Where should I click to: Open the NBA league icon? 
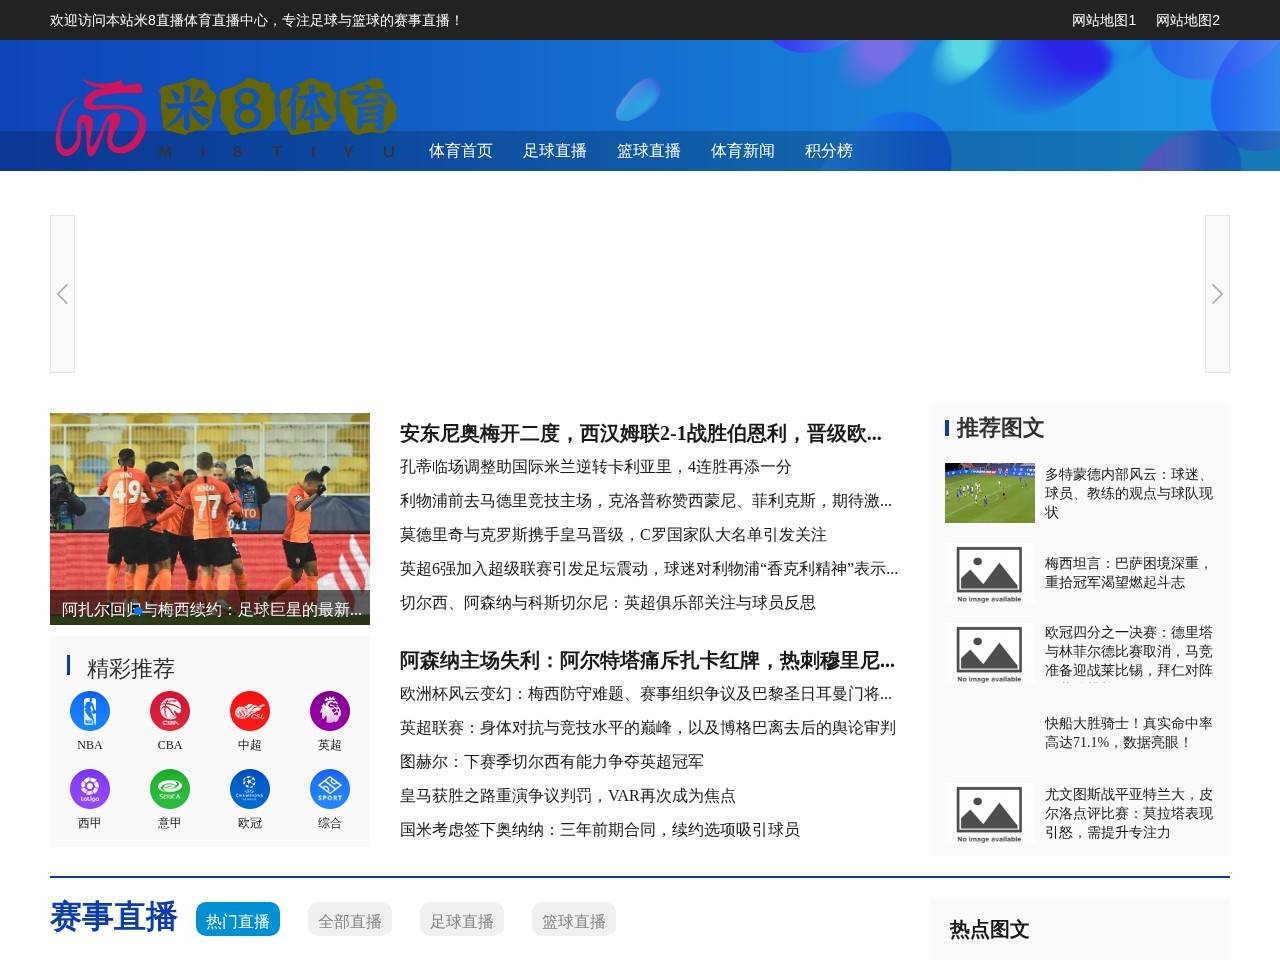pos(90,711)
